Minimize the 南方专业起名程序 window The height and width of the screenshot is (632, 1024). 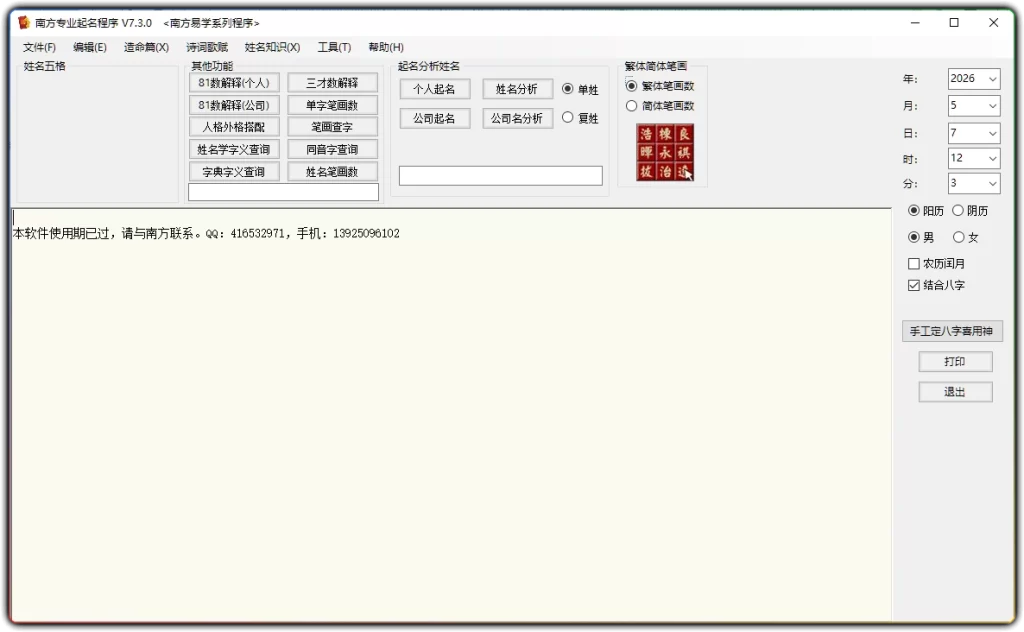click(x=915, y=23)
